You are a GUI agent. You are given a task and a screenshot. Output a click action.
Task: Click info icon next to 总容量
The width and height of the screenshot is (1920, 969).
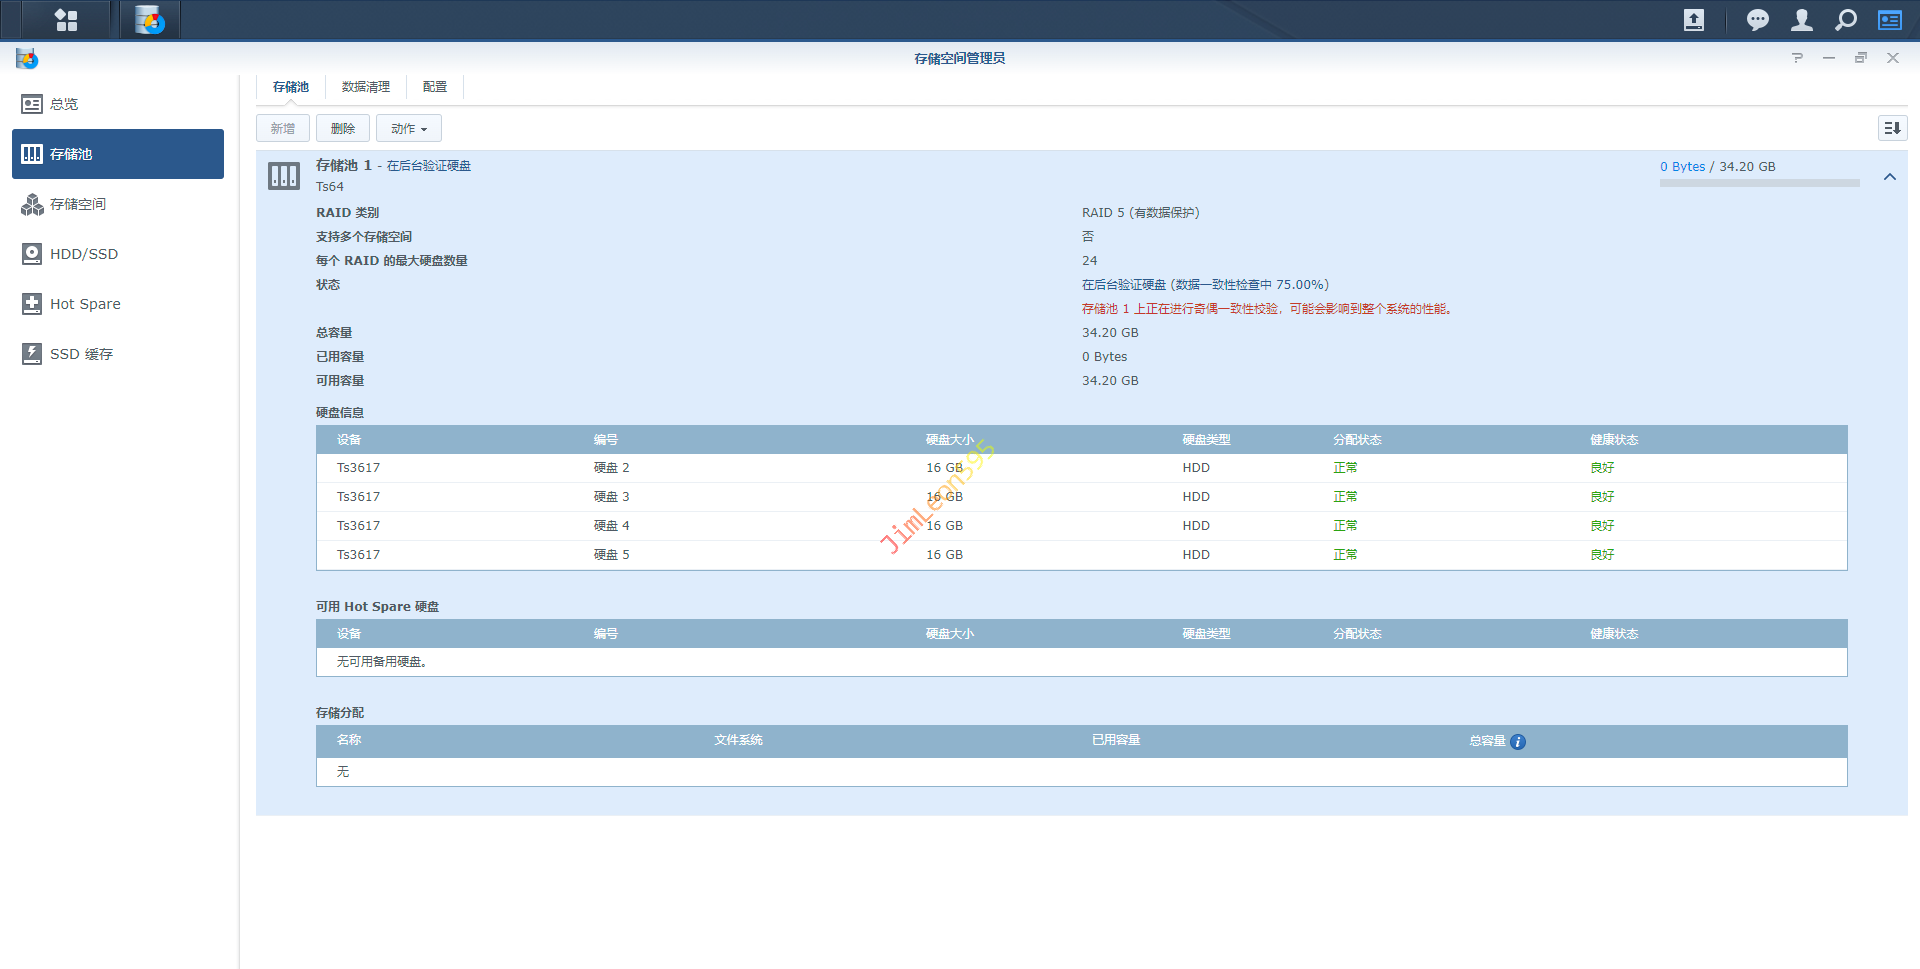point(1517,742)
